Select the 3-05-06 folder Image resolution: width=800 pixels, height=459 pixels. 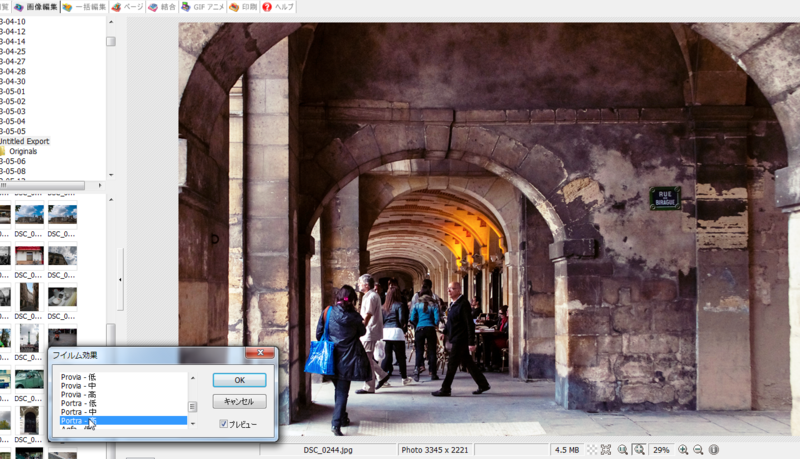click(13, 161)
